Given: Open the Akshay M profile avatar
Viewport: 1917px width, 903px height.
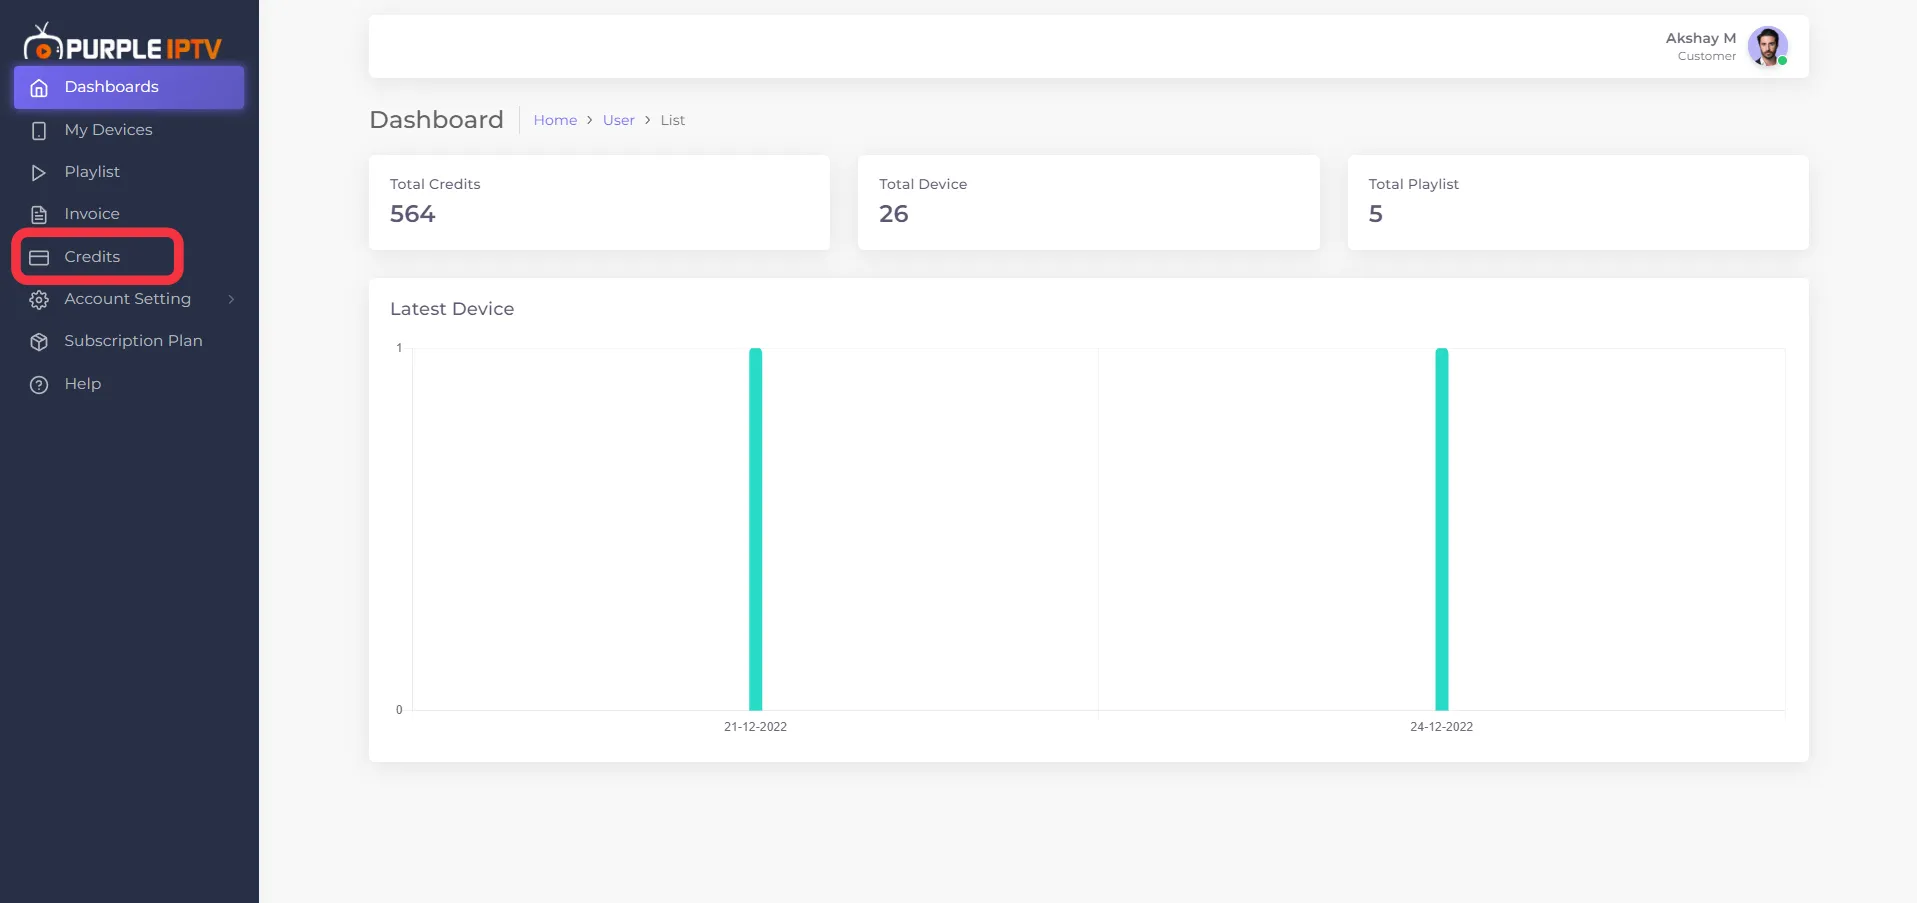Looking at the screenshot, I should coord(1767,46).
